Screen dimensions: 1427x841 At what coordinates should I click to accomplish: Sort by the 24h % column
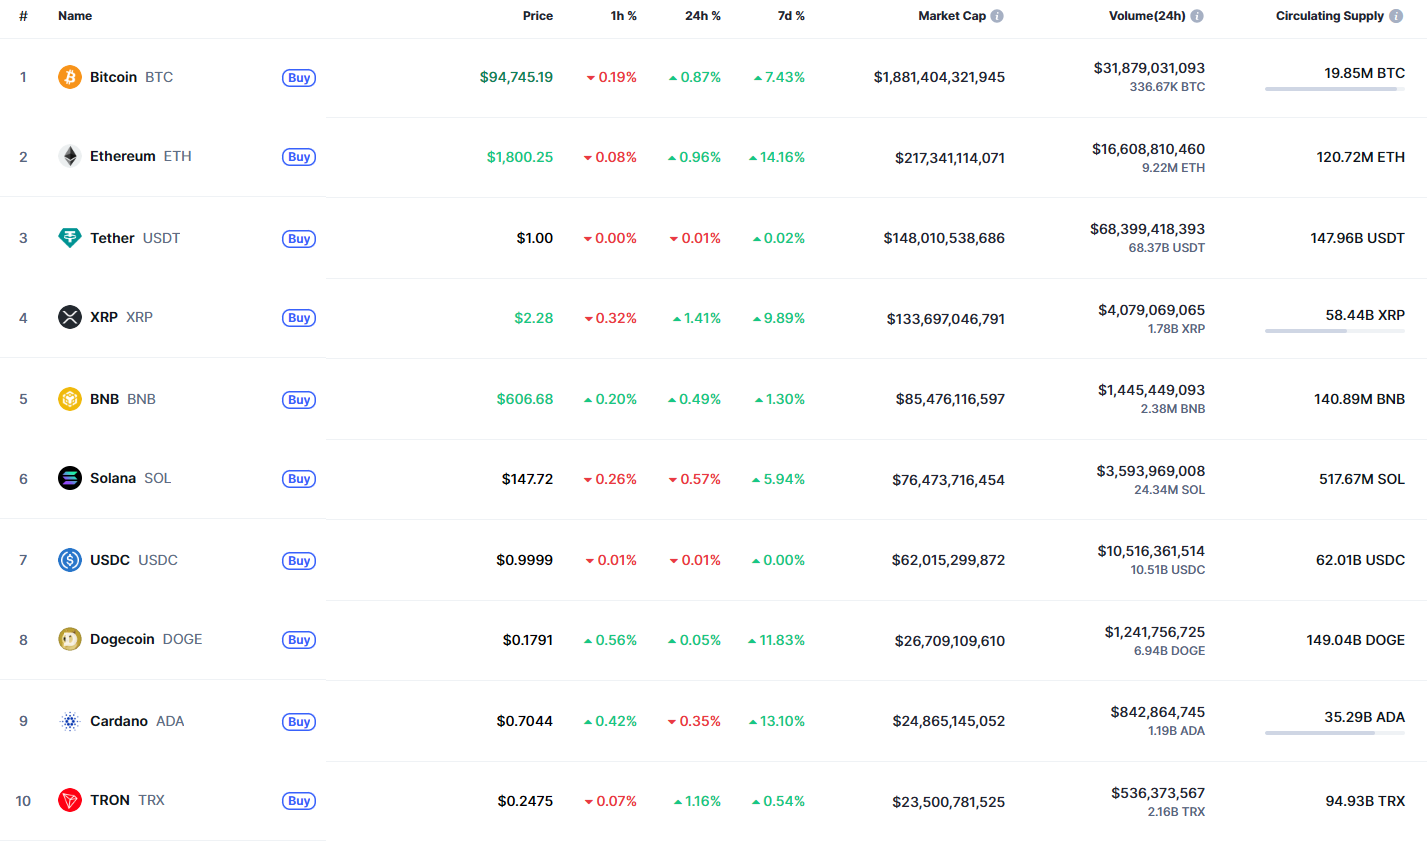point(703,16)
